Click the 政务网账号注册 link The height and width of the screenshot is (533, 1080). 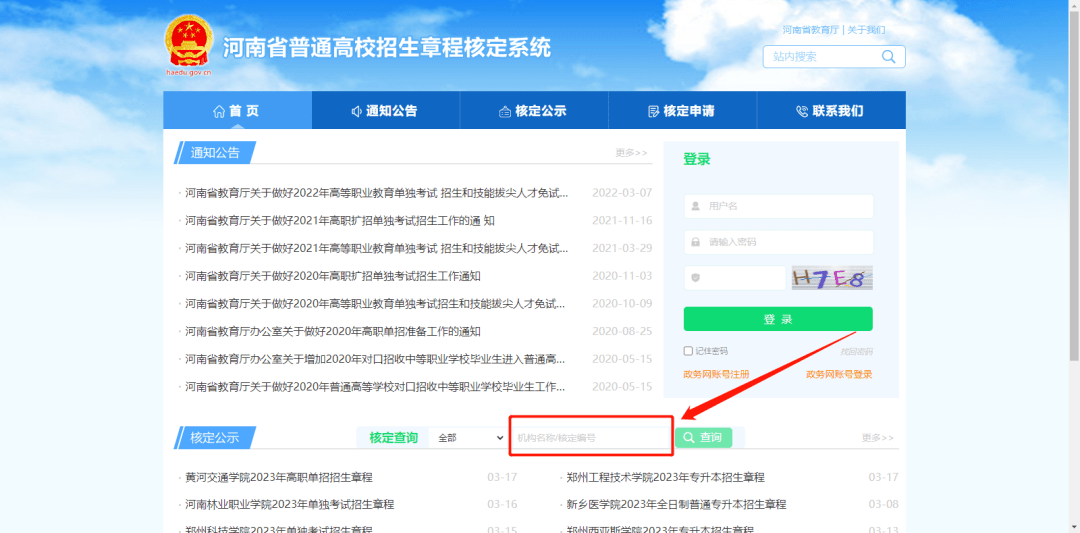pyautogui.click(x=716, y=375)
